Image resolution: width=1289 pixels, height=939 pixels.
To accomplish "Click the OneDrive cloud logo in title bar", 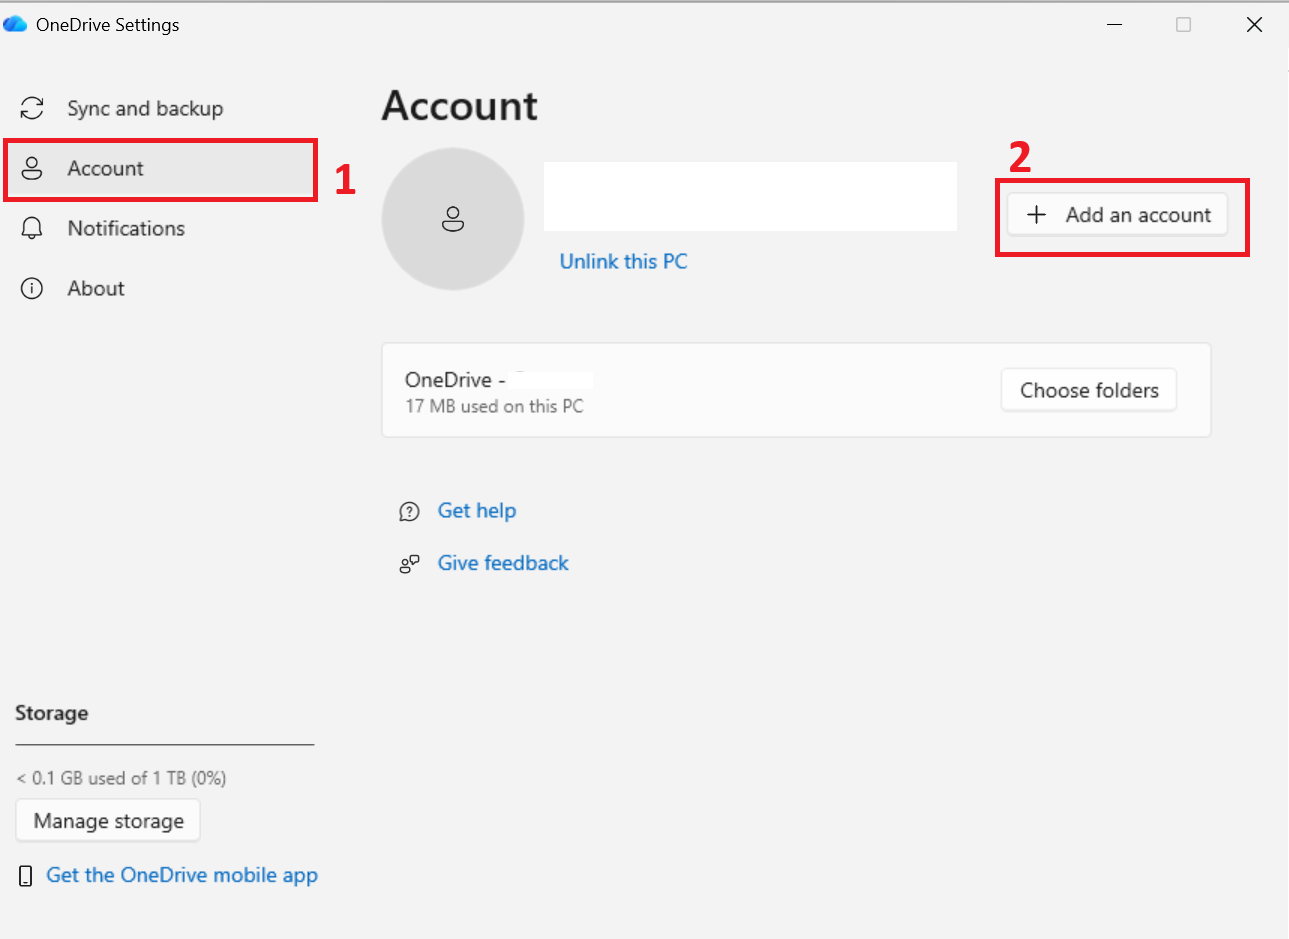I will (x=15, y=23).
